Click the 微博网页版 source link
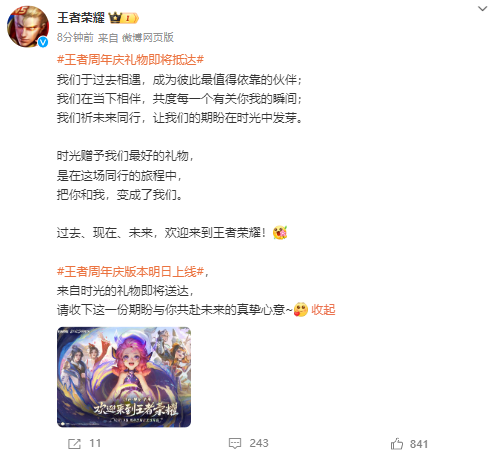This screenshot has width=492, height=455. 148,37
